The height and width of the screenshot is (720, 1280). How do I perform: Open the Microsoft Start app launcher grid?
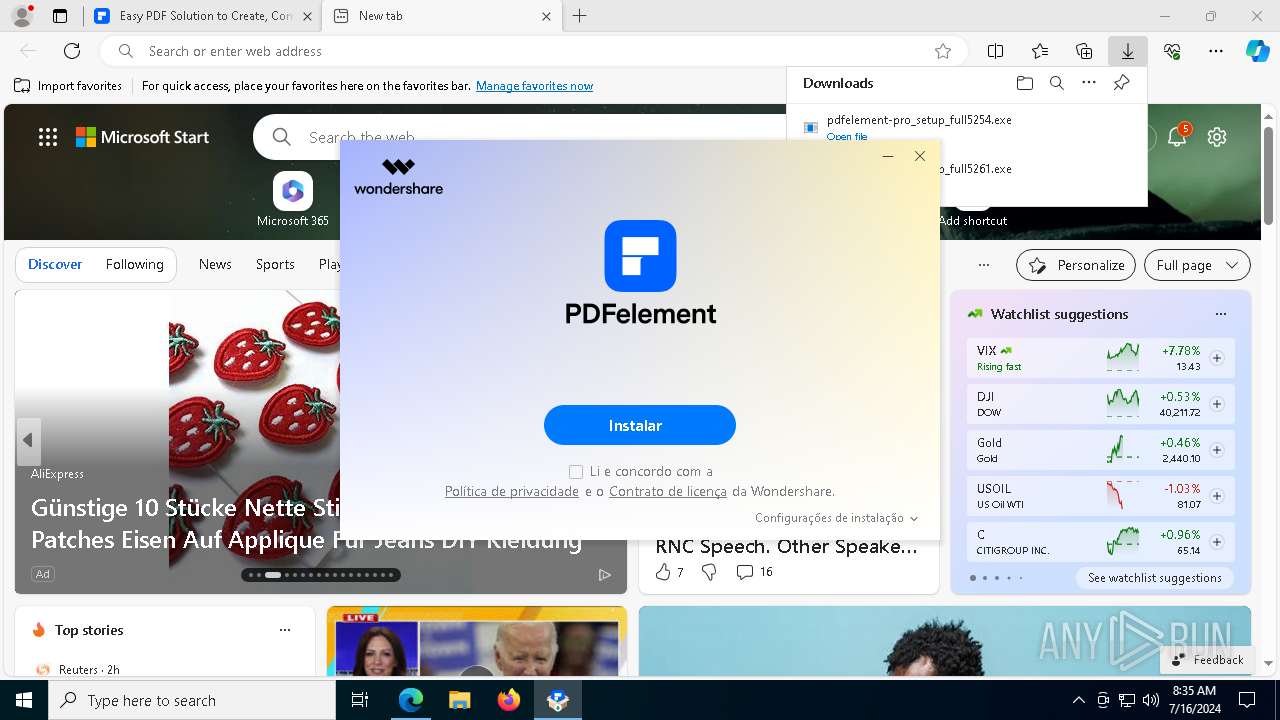coord(48,137)
